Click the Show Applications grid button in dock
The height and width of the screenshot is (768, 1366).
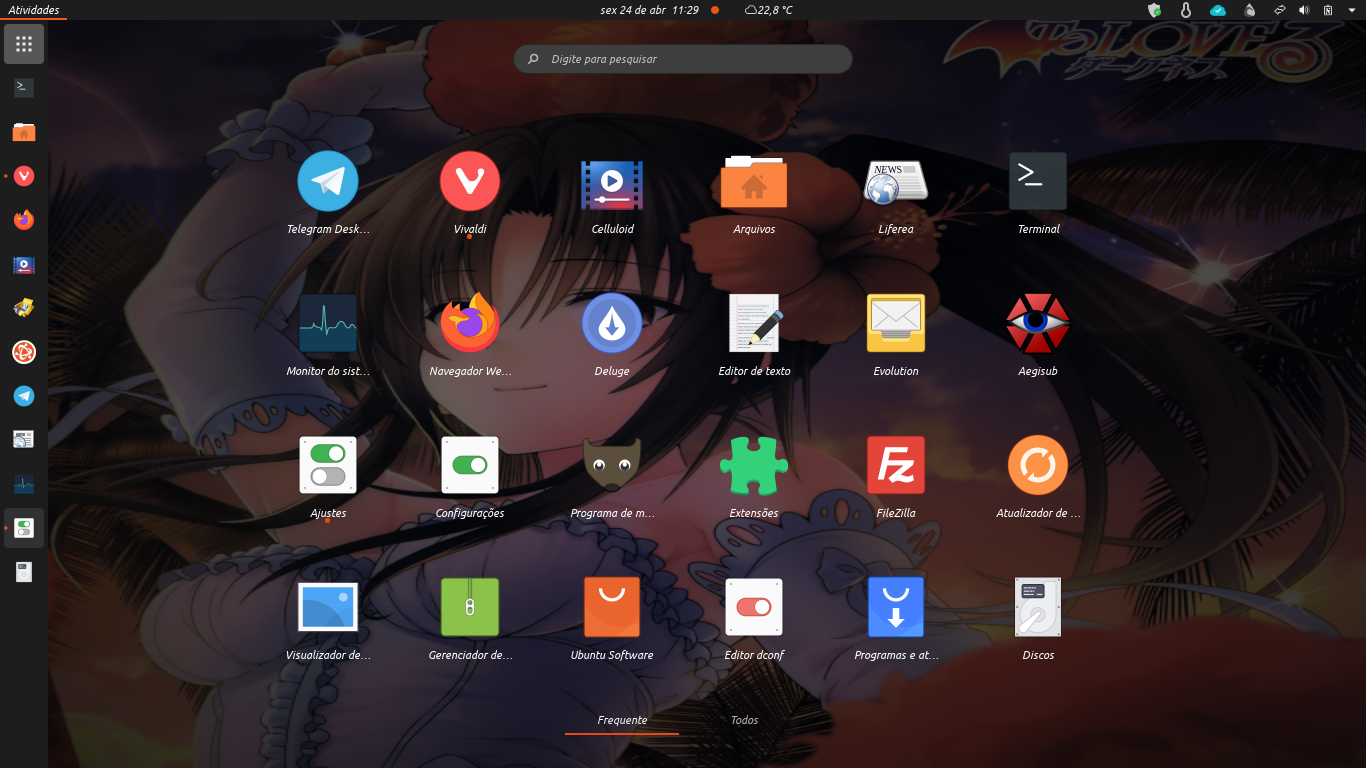(x=24, y=44)
